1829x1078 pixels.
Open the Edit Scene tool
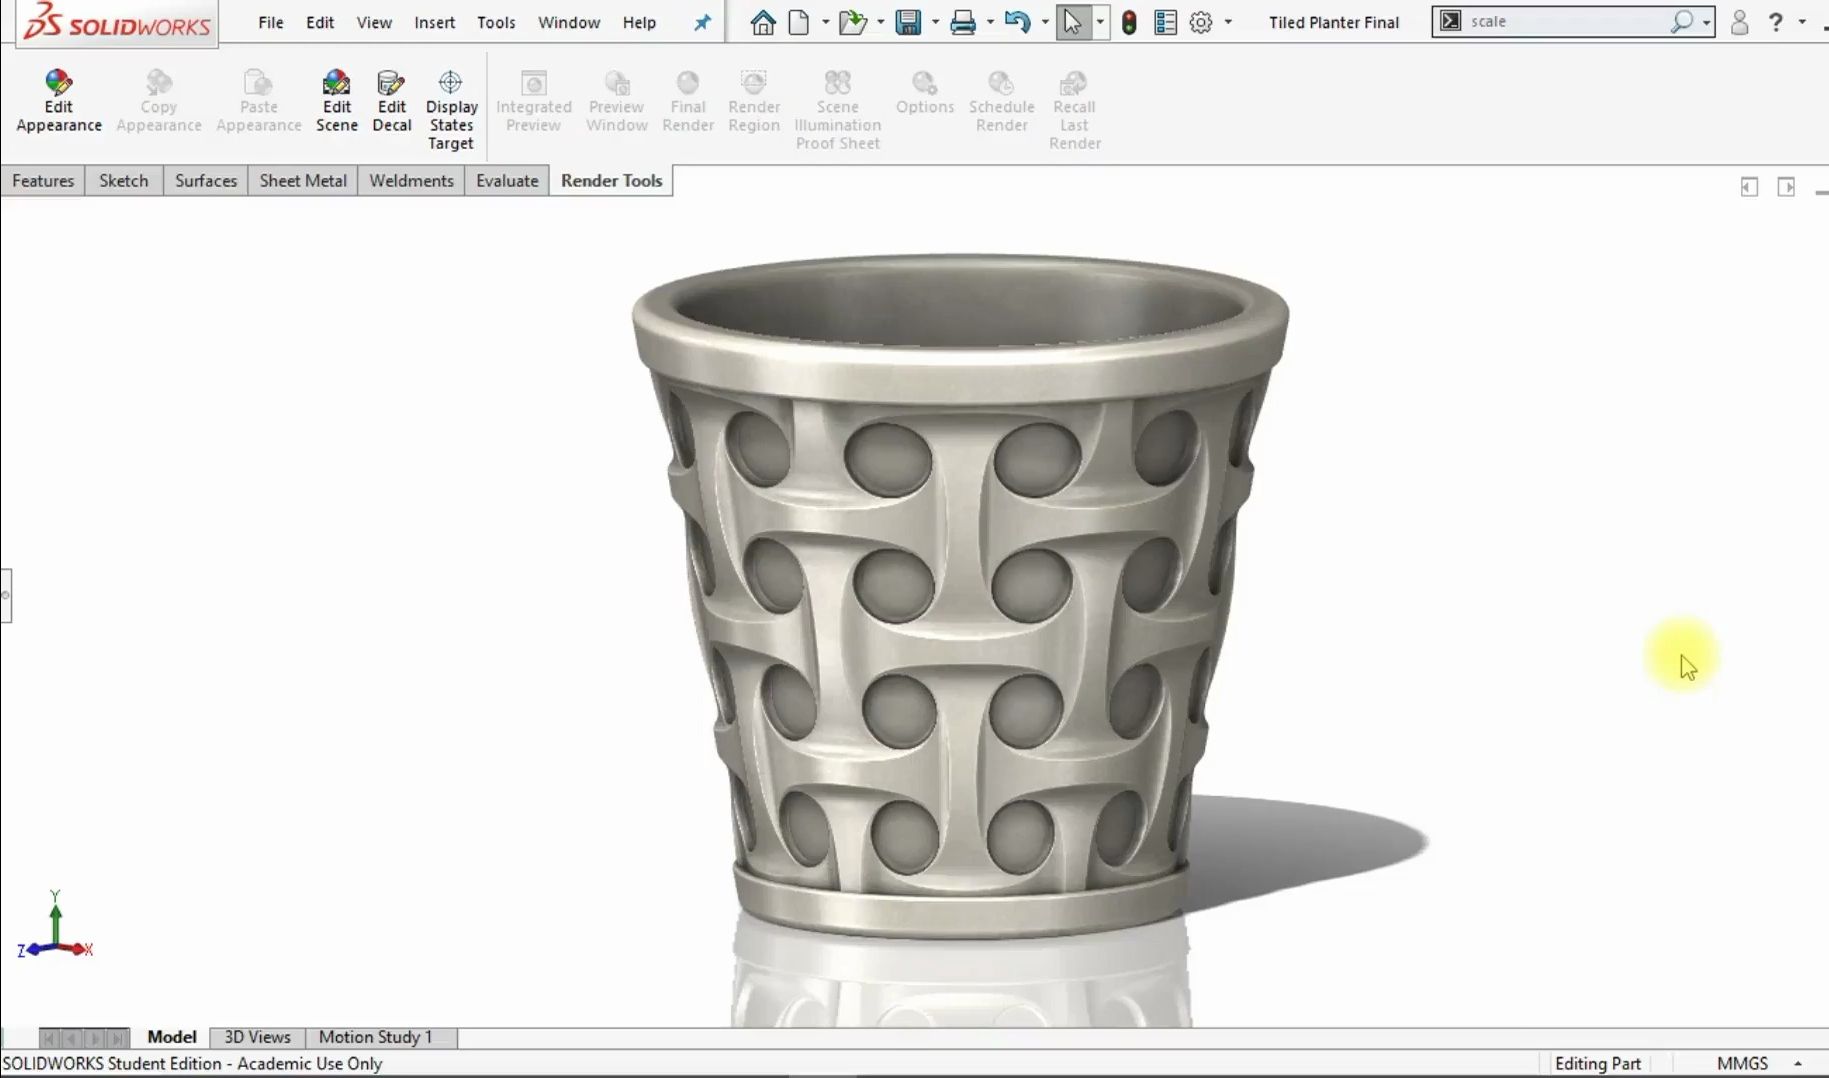(337, 100)
